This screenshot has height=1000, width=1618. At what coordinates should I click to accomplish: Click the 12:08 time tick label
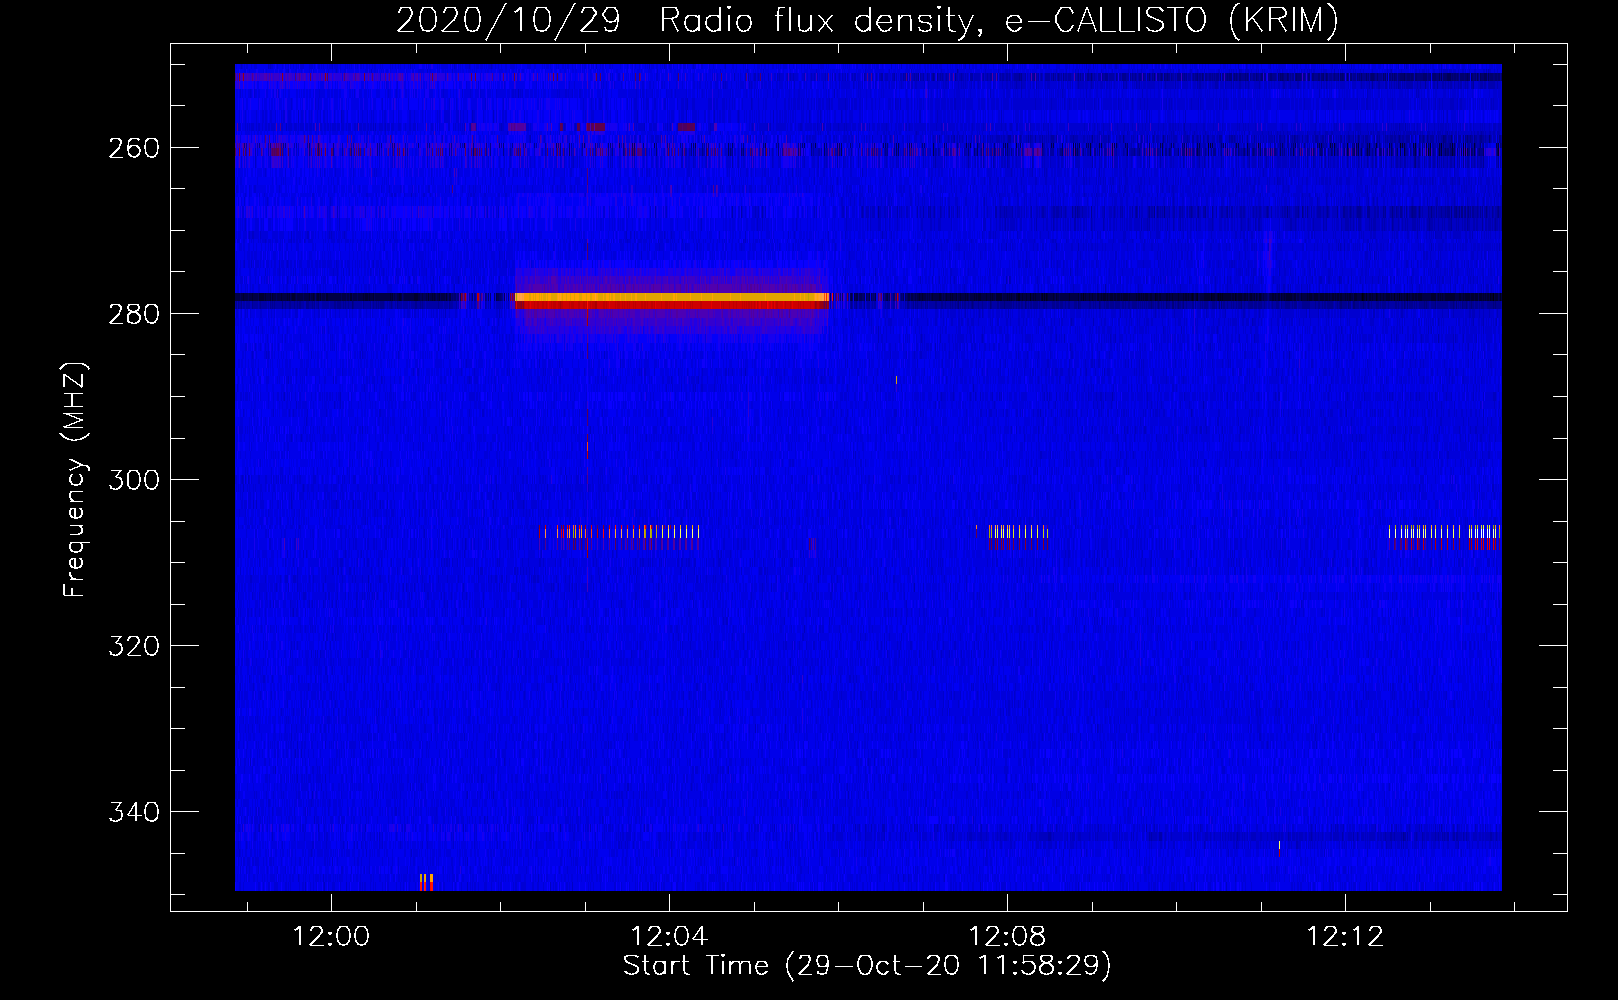pyautogui.click(x=1007, y=937)
